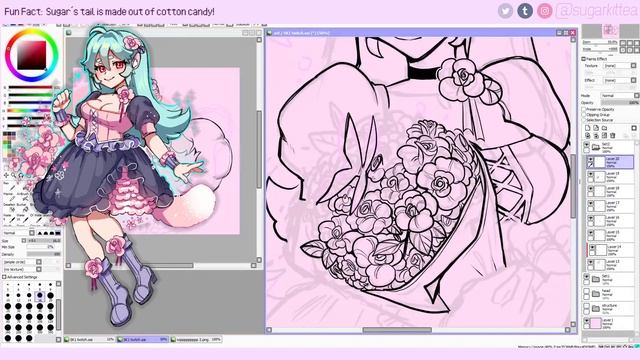Enable Clipping Group checkbox
The height and width of the screenshot is (360, 640).
pos(584,115)
